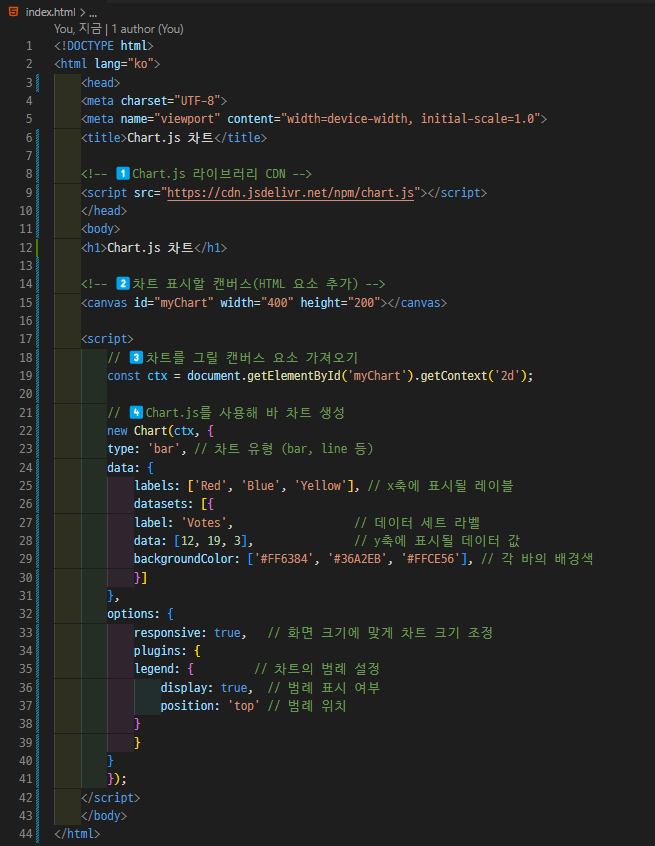This screenshot has height=846, width=655.
Task: Click the '#36A2EB' color string
Action: click(x=357, y=558)
